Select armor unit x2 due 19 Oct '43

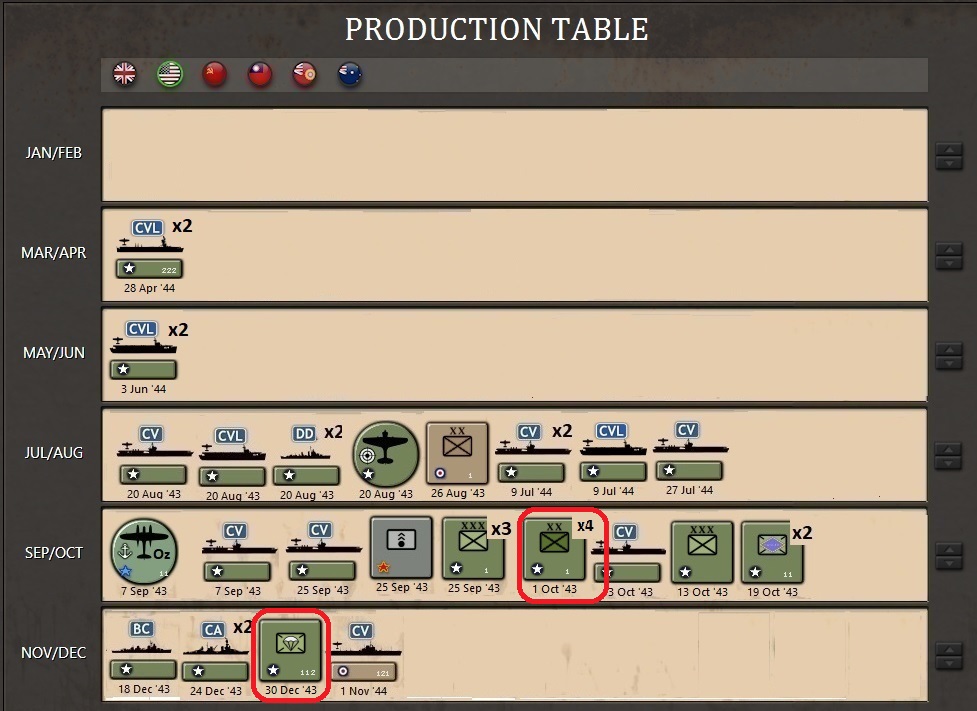tap(772, 553)
